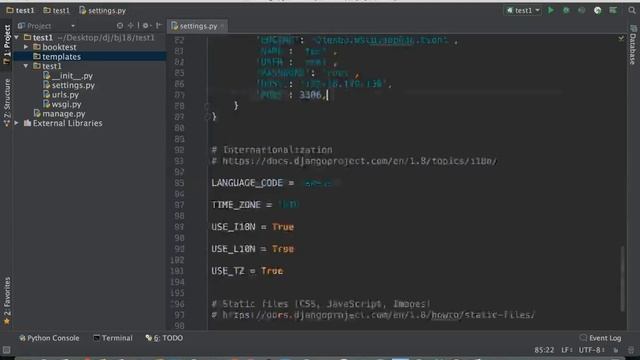Hide the Project panel with the hide icon

[x=159, y=26]
